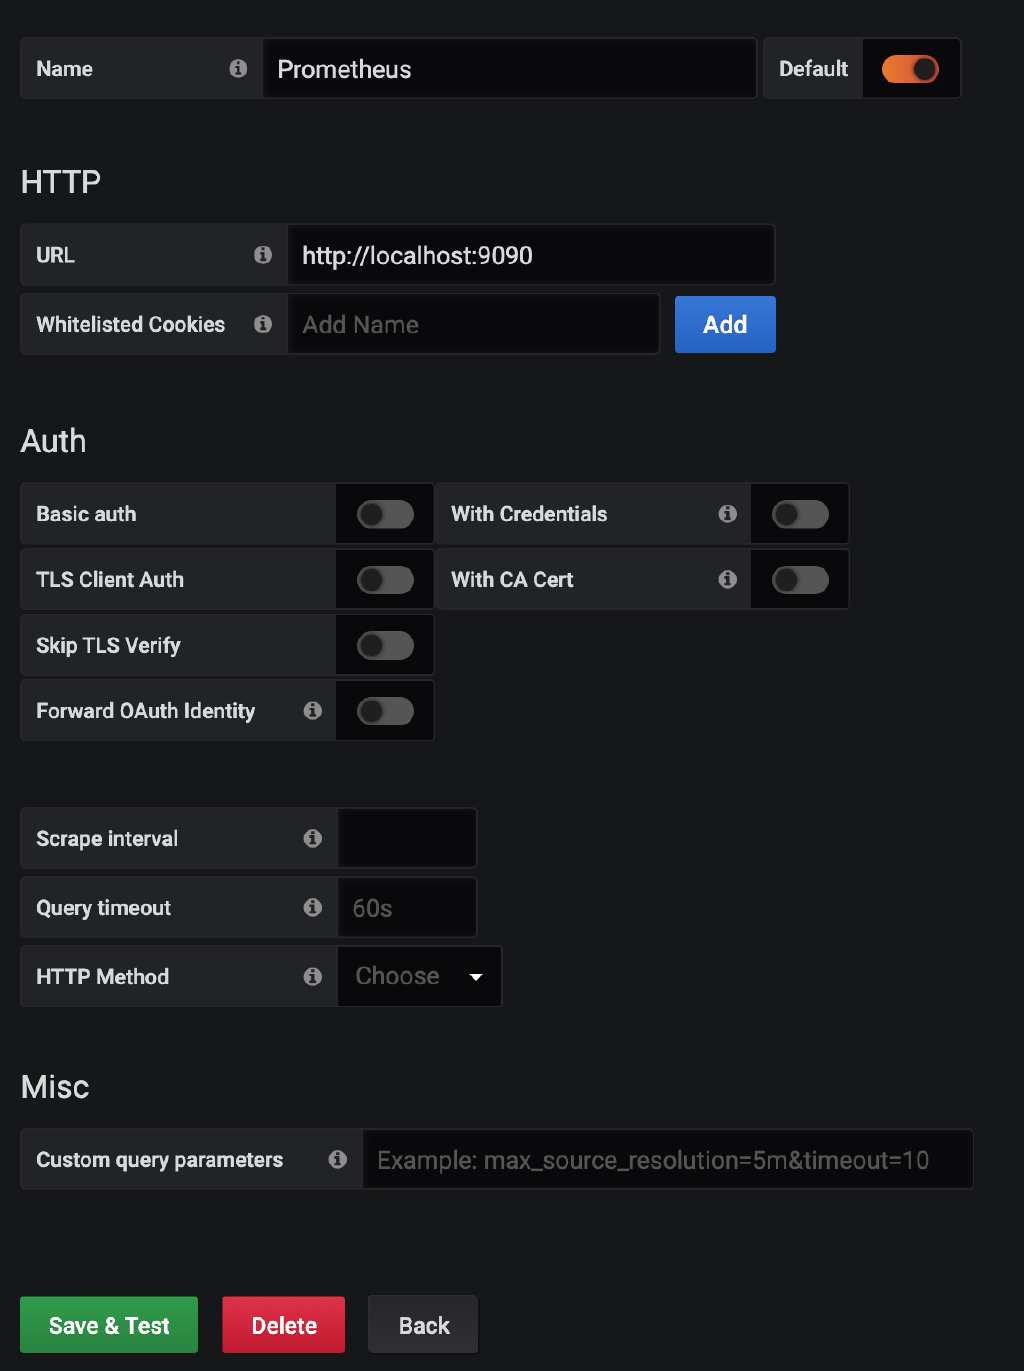Click the red Delete button
1024x1371 pixels.
click(284, 1325)
